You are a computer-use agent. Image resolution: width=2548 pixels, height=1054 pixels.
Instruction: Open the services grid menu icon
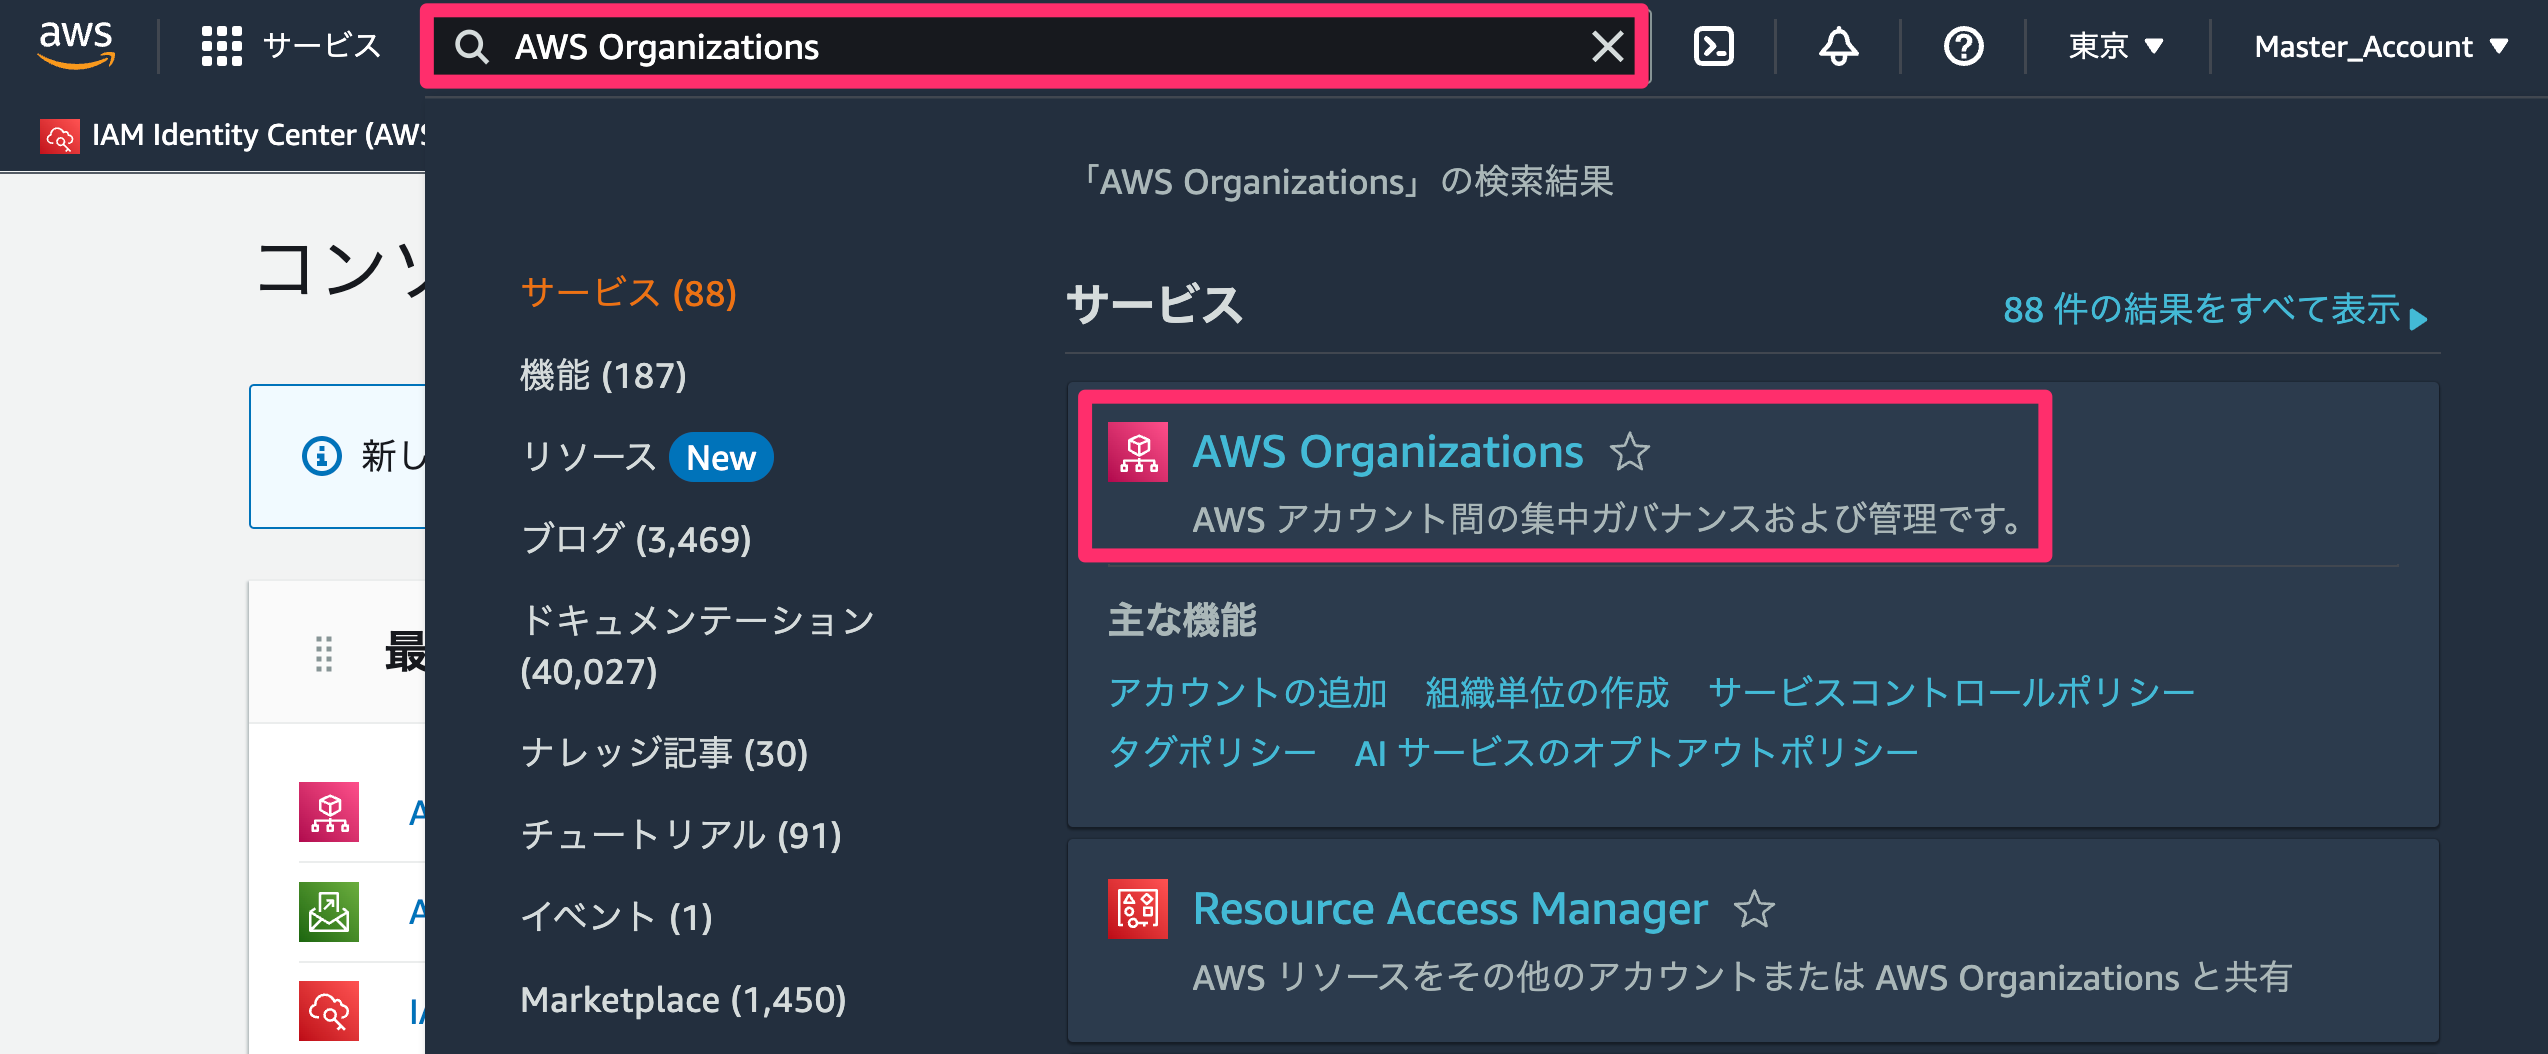point(221,46)
